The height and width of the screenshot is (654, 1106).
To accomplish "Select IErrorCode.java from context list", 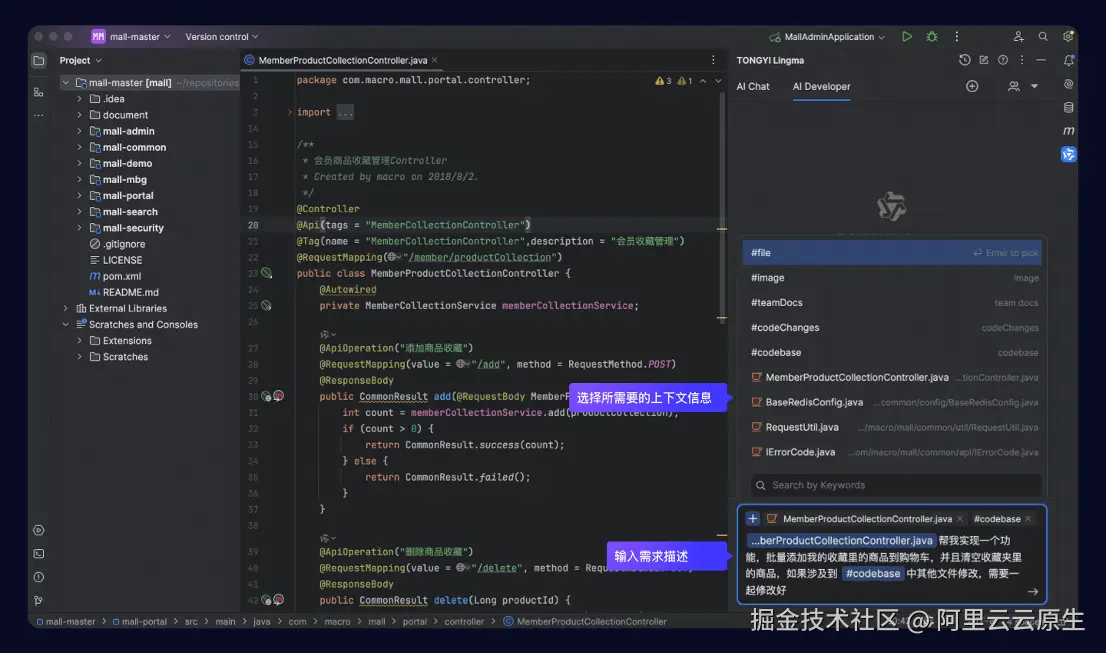I will click(x=892, y=452).
